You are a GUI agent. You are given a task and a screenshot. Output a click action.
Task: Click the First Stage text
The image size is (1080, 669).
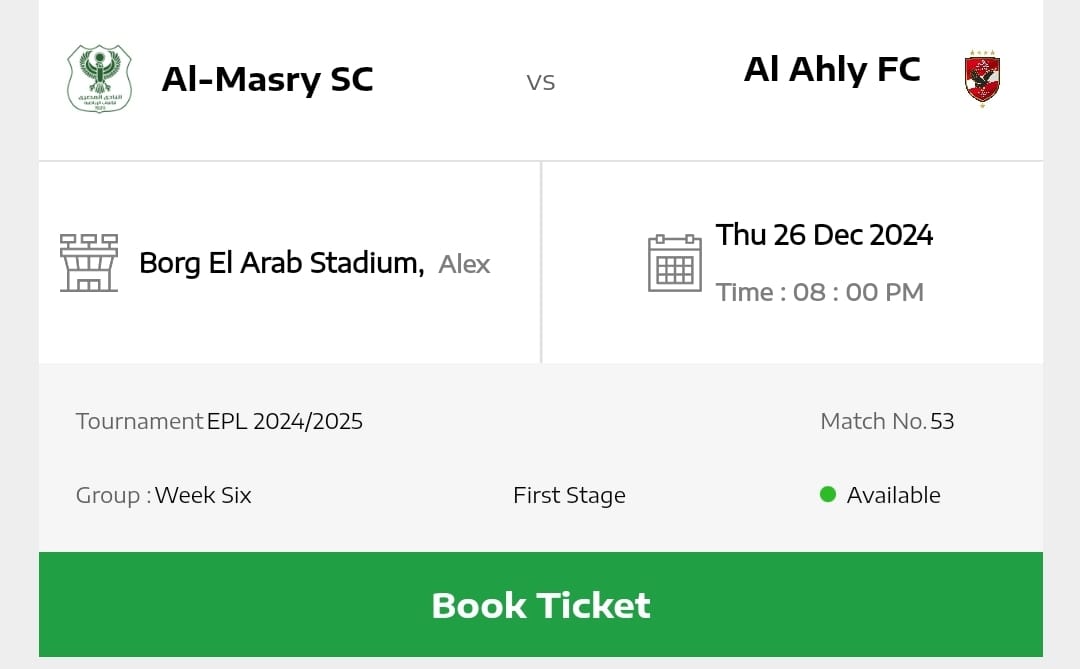[569, 495]
